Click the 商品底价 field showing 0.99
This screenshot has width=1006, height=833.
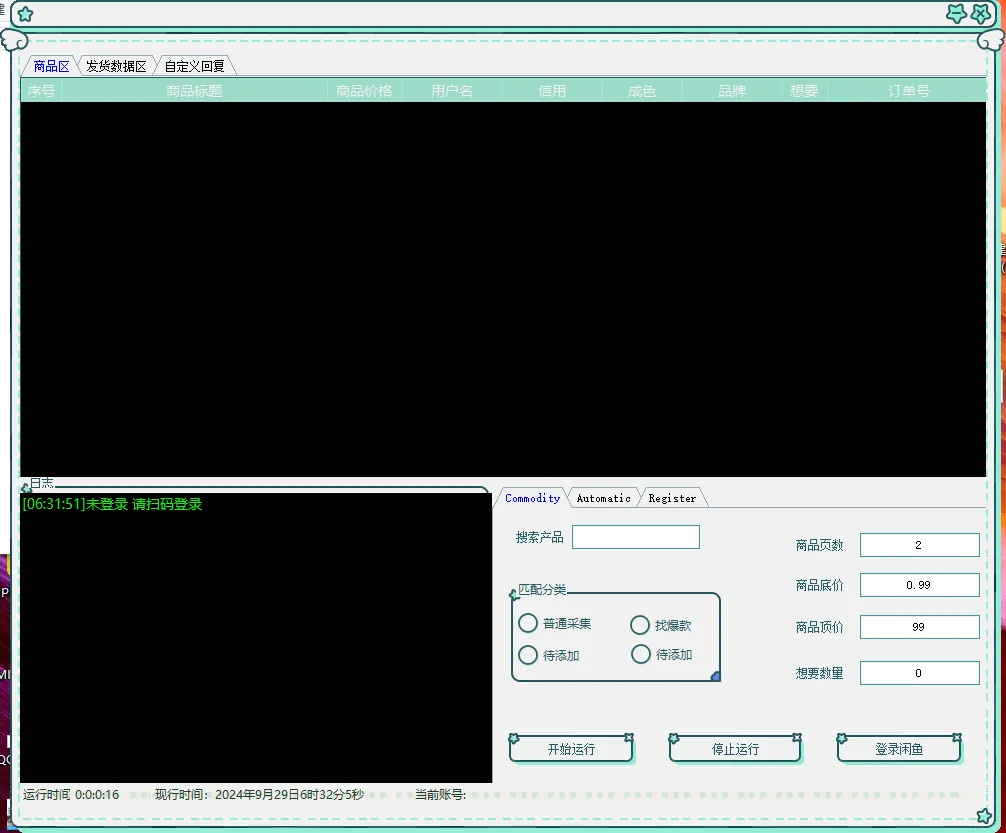pos(919,585)
